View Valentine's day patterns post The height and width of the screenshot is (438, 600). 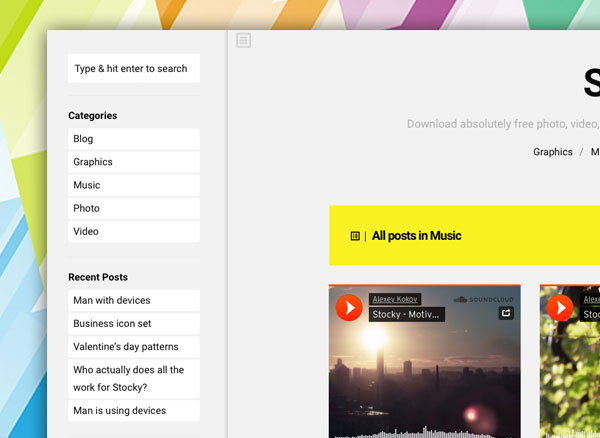pyautogui.click(x=134, y=347)
